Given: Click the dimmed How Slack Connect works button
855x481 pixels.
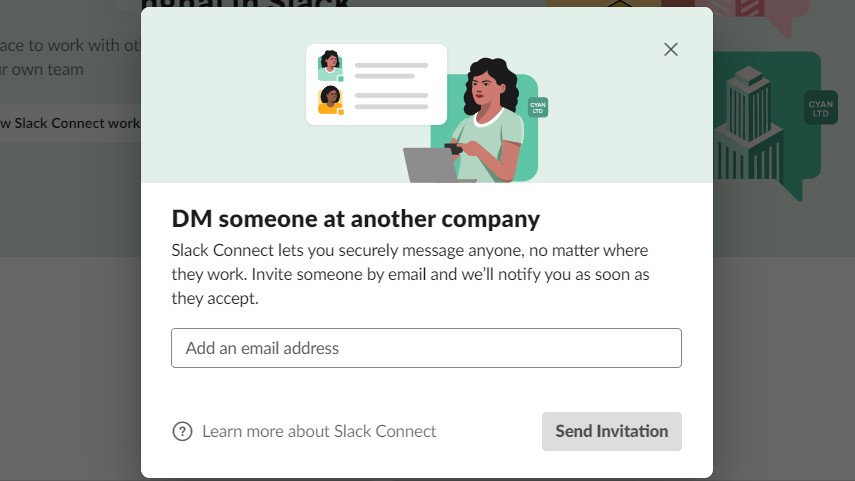Looking at the screenshot, I should (x=70, y=123).
